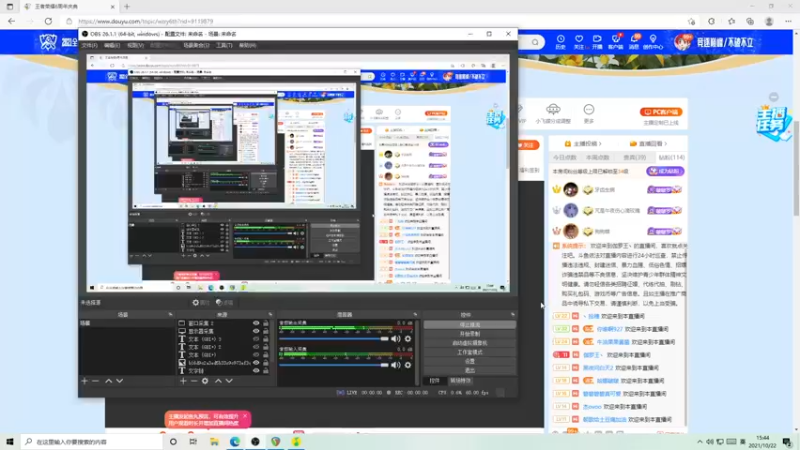Screen dimensions: 800x450
Task: Toggle visibility of 显示器采集 source
Action: click(x=256, y=331)
